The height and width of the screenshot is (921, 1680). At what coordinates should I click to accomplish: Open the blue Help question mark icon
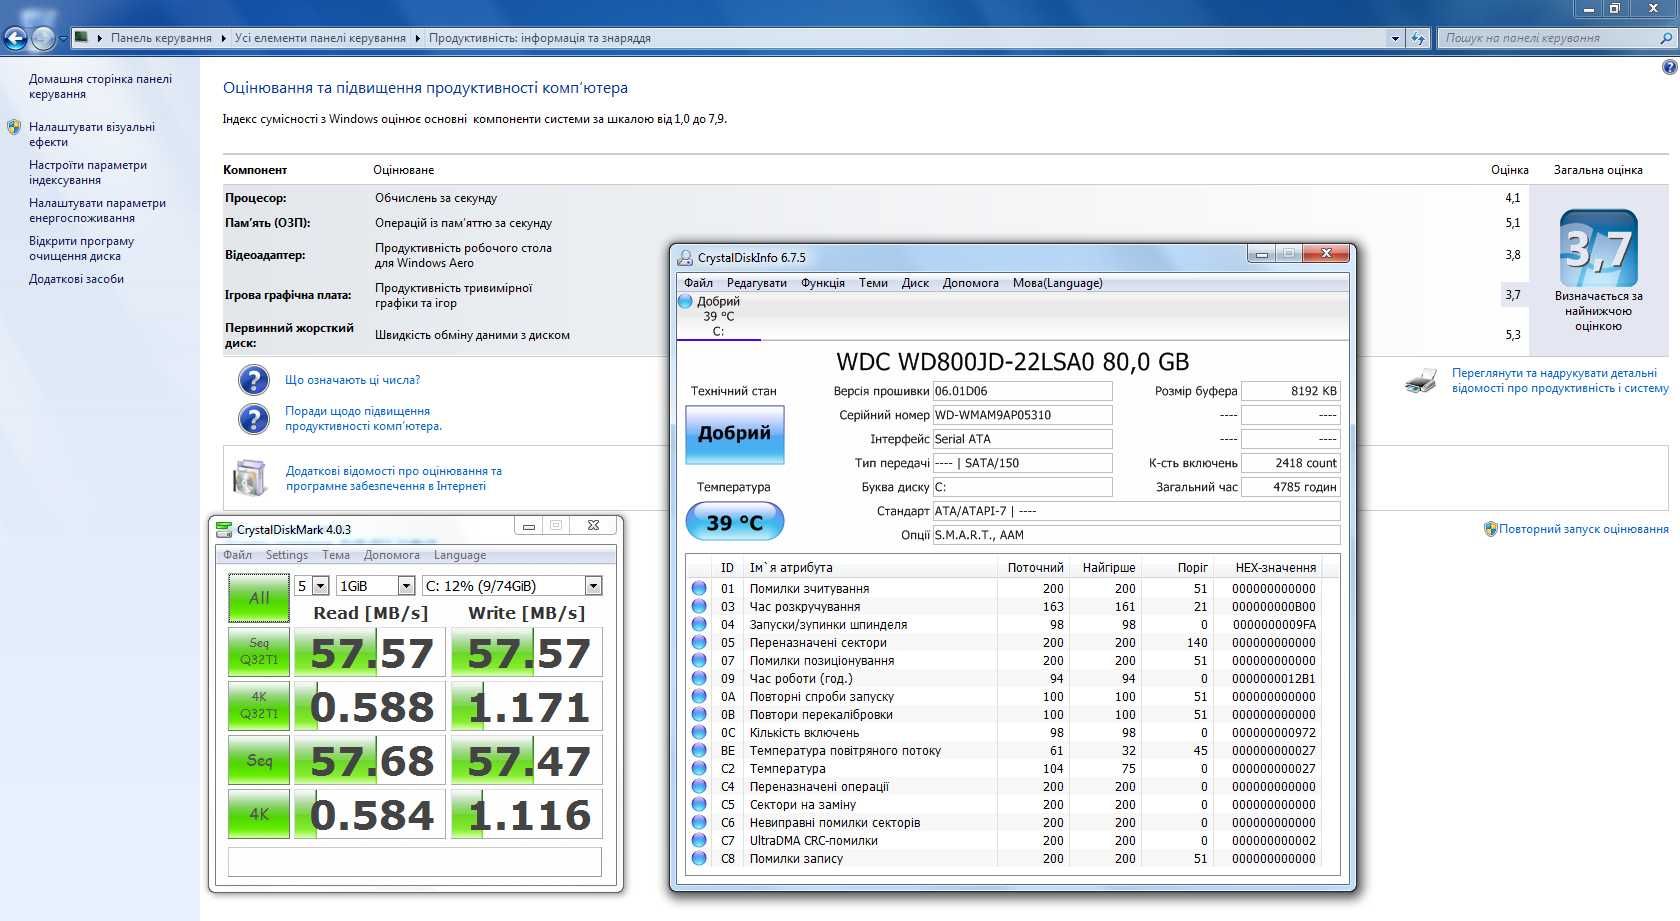pos(1669,67)
